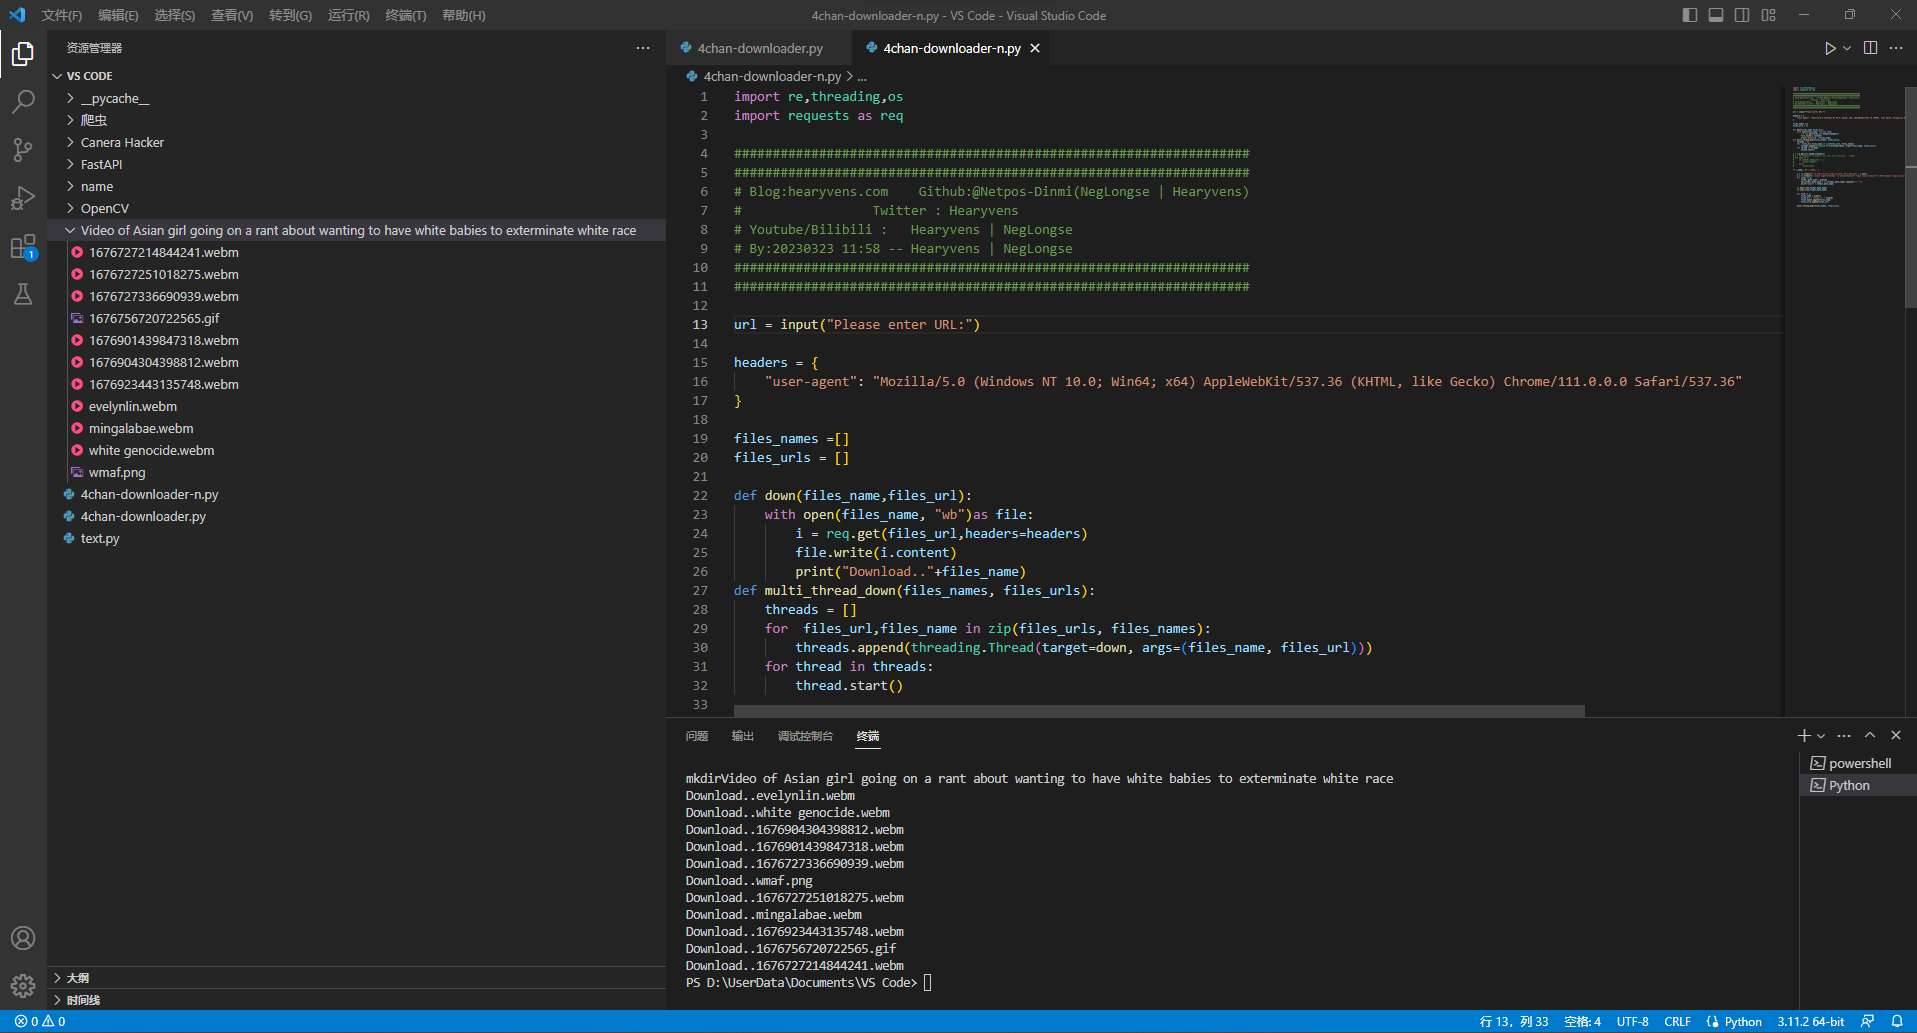Click the Run Python File play button
This screenshot has height=1033, width=1917.
[1829, 48]
